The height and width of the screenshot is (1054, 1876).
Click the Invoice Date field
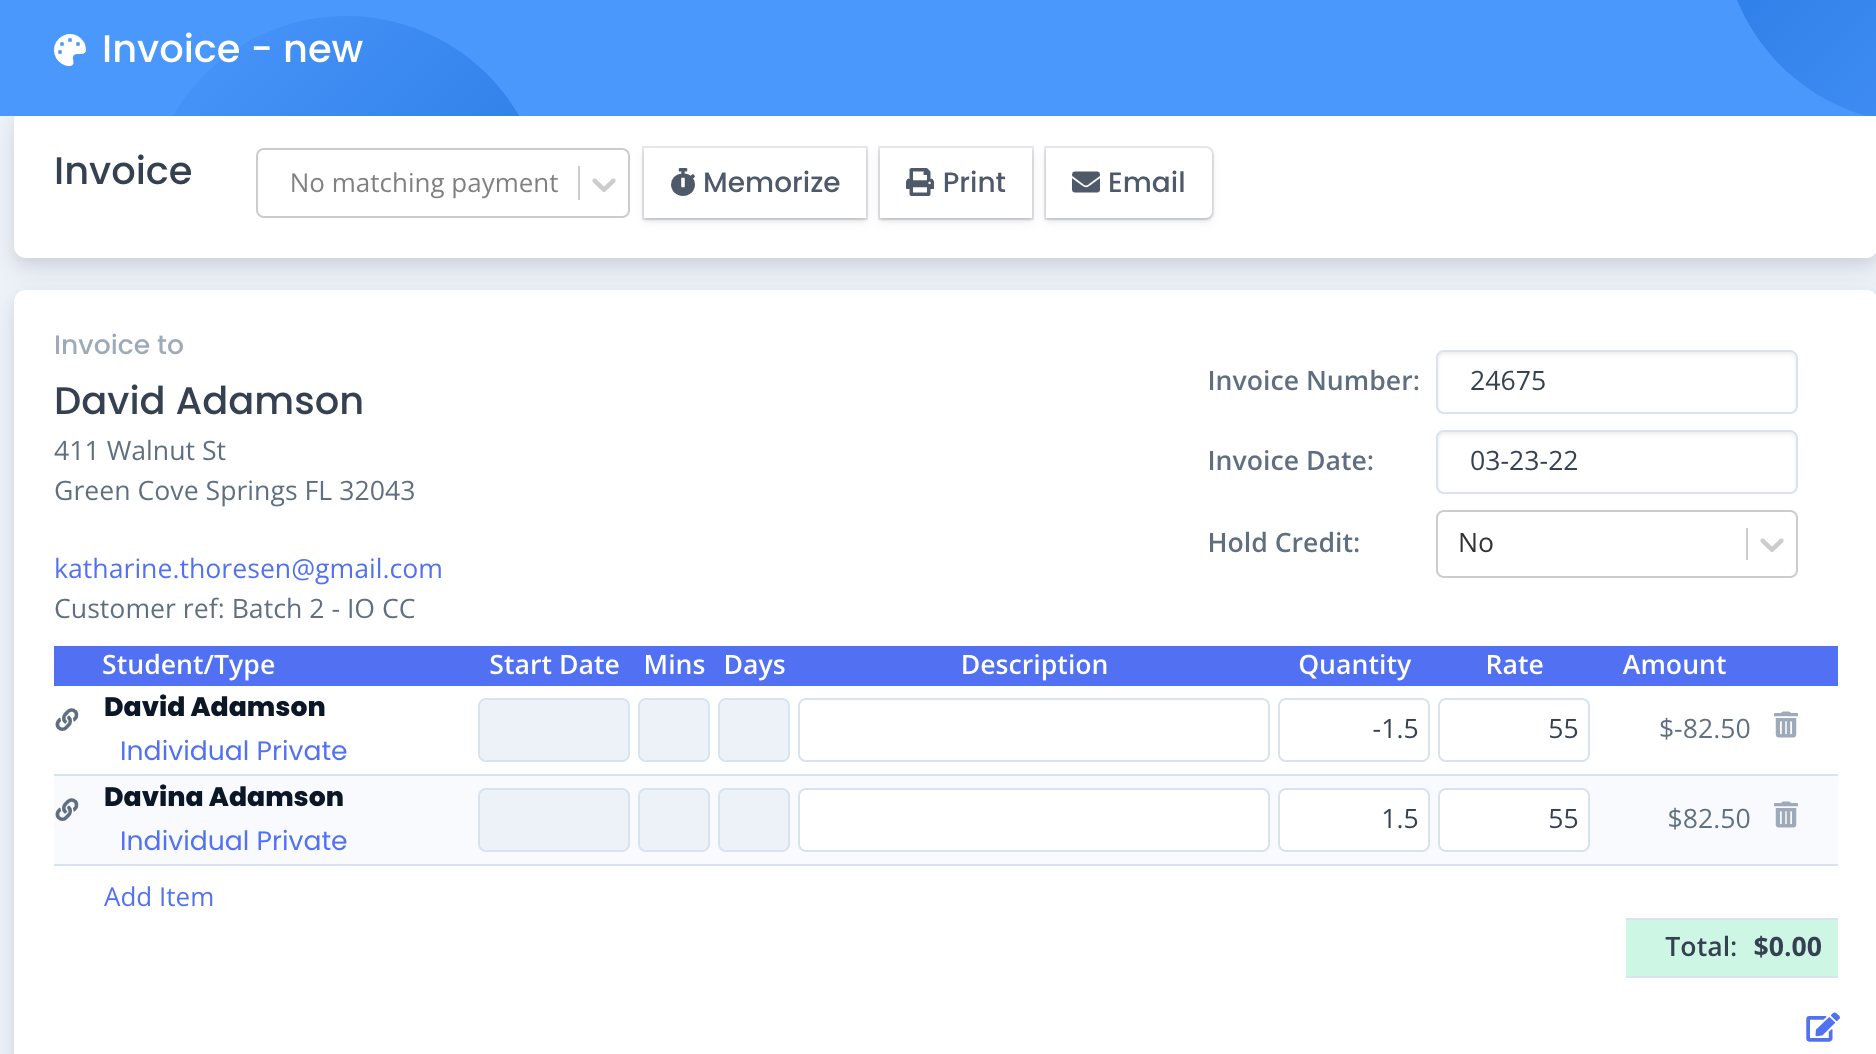point(1617,462)
